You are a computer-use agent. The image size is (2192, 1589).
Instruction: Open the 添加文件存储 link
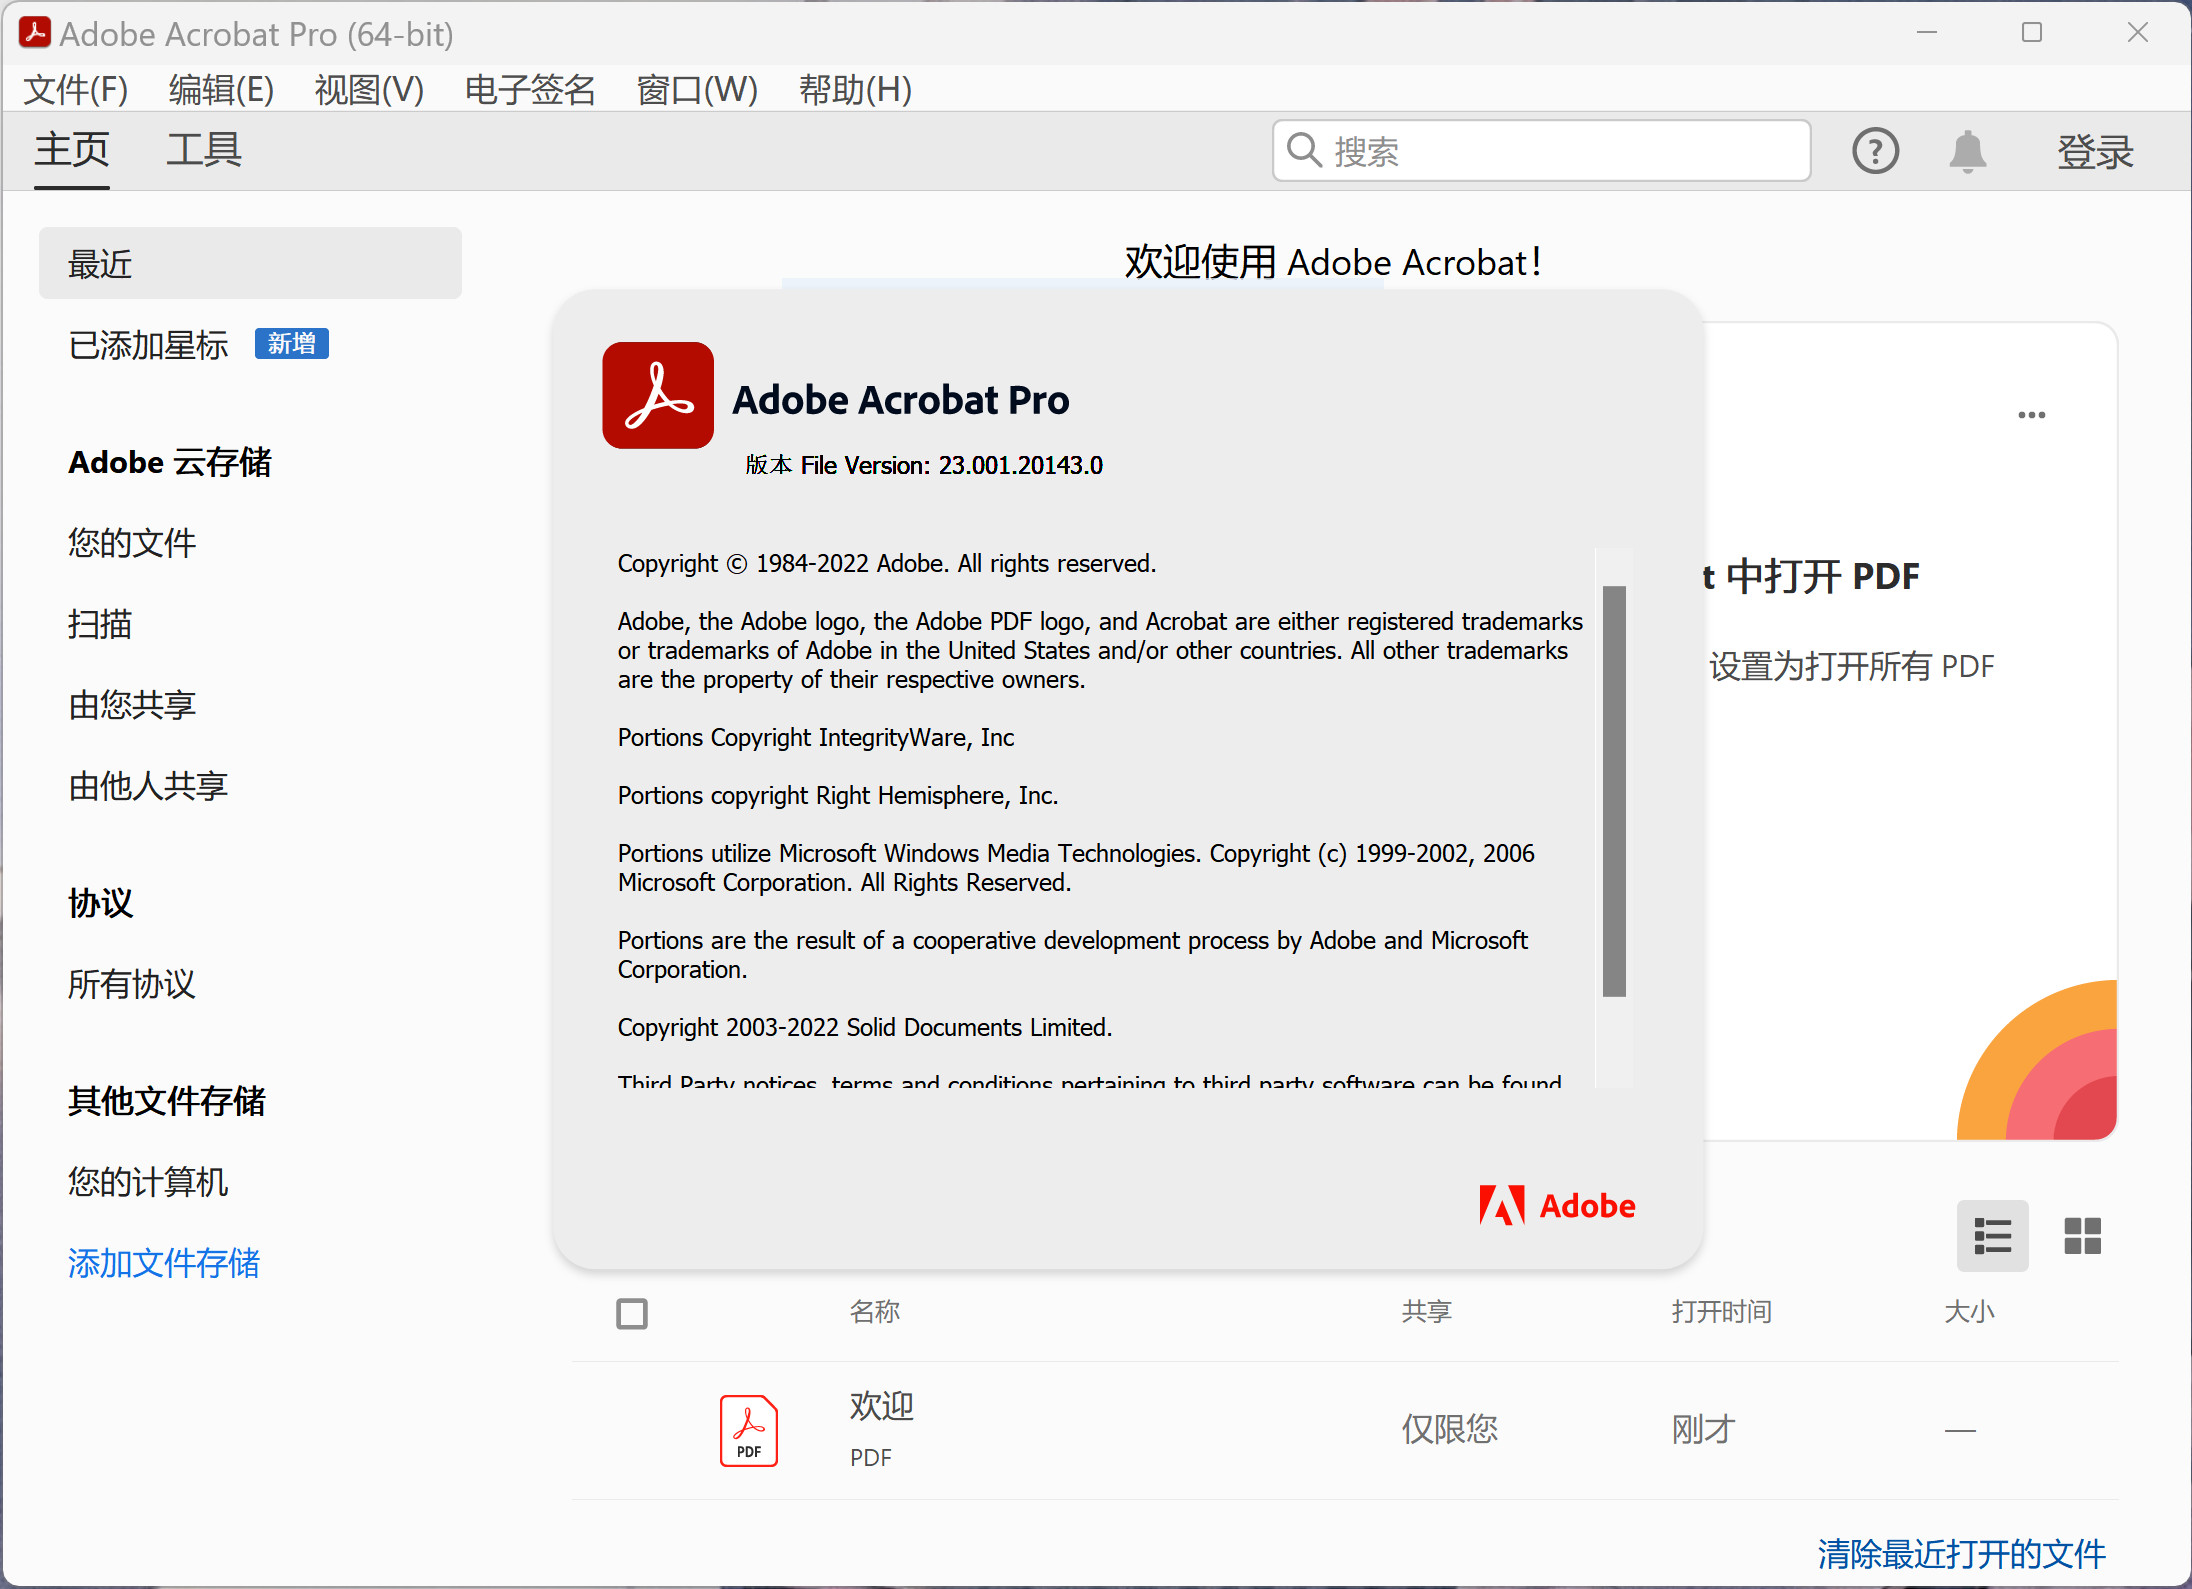(x=163, y=1263)
